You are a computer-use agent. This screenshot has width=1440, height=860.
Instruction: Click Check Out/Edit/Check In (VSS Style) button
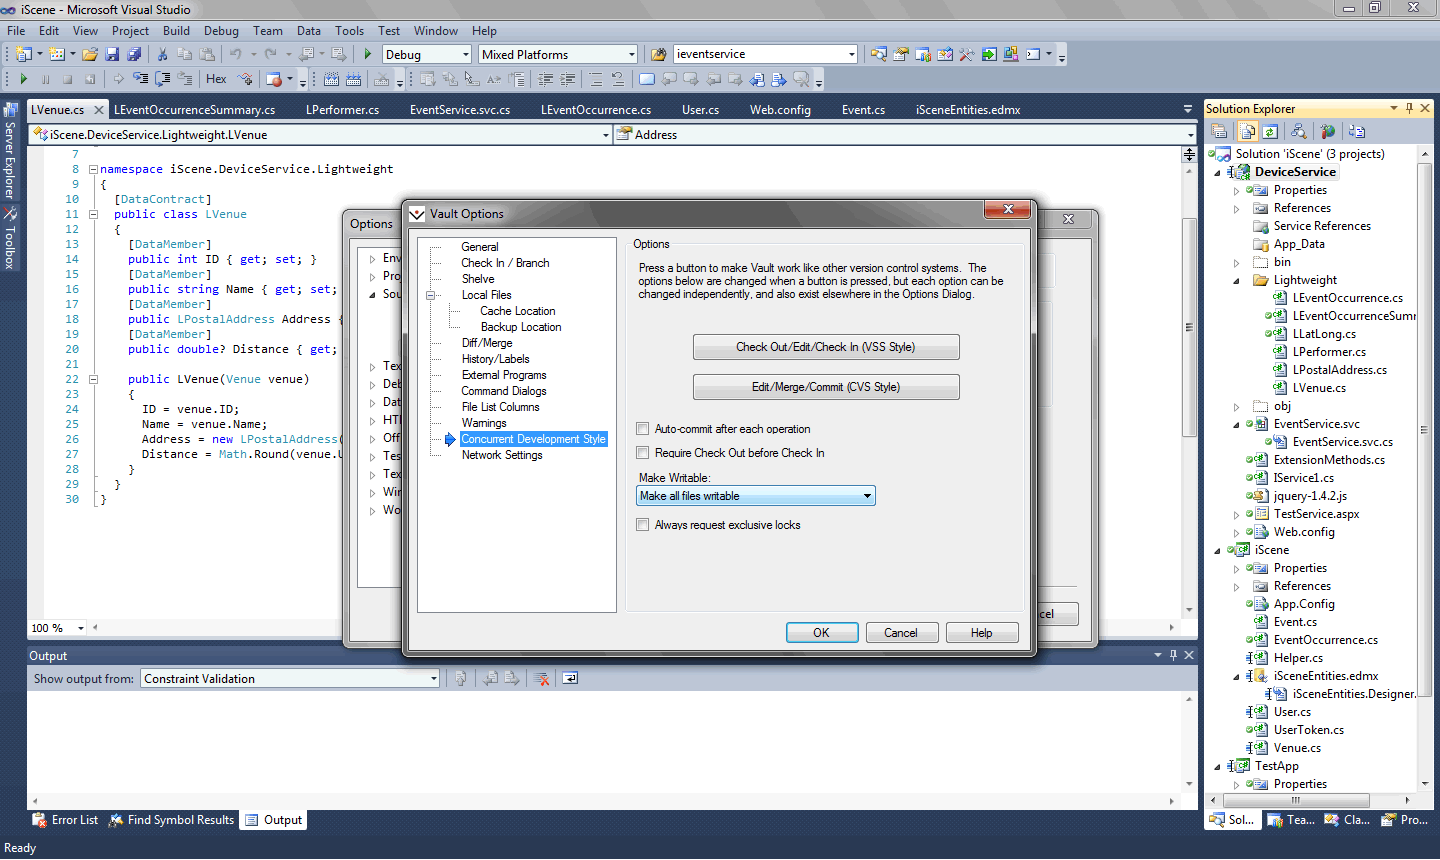[x=826, y=347]
